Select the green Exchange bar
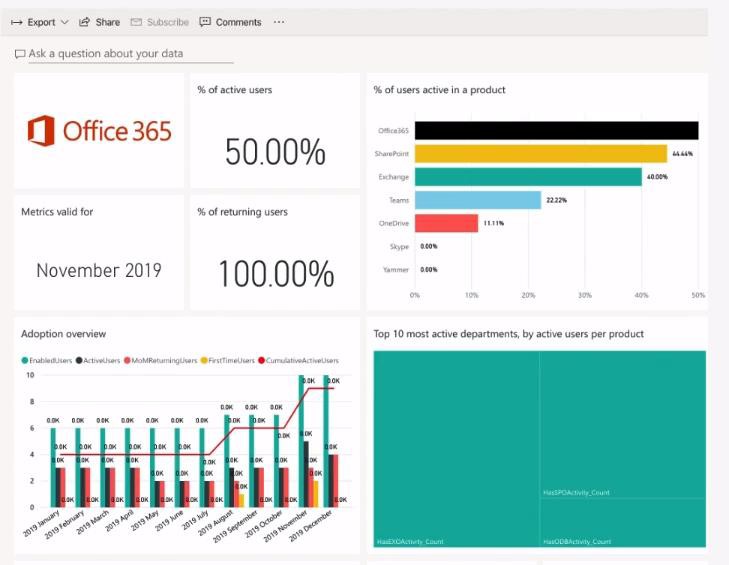 point(528,177)
